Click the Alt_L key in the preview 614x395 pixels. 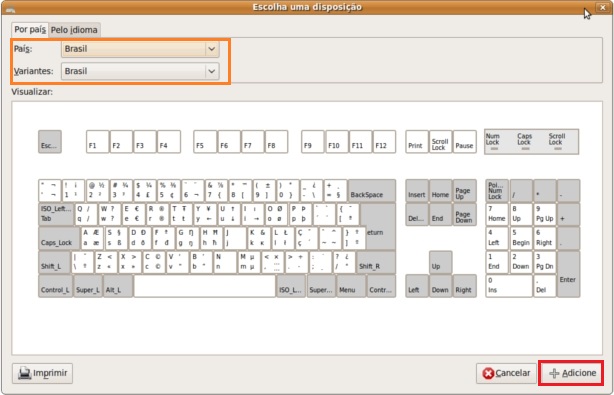tap(118, 286)
